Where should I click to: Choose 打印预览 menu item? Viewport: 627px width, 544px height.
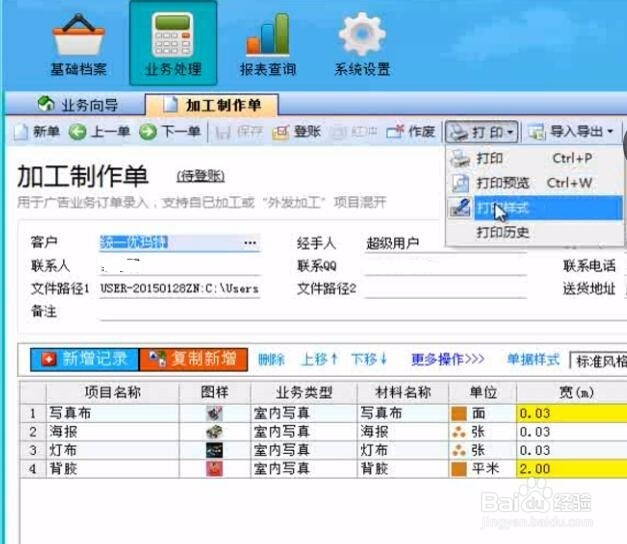(x=535, y=183)
